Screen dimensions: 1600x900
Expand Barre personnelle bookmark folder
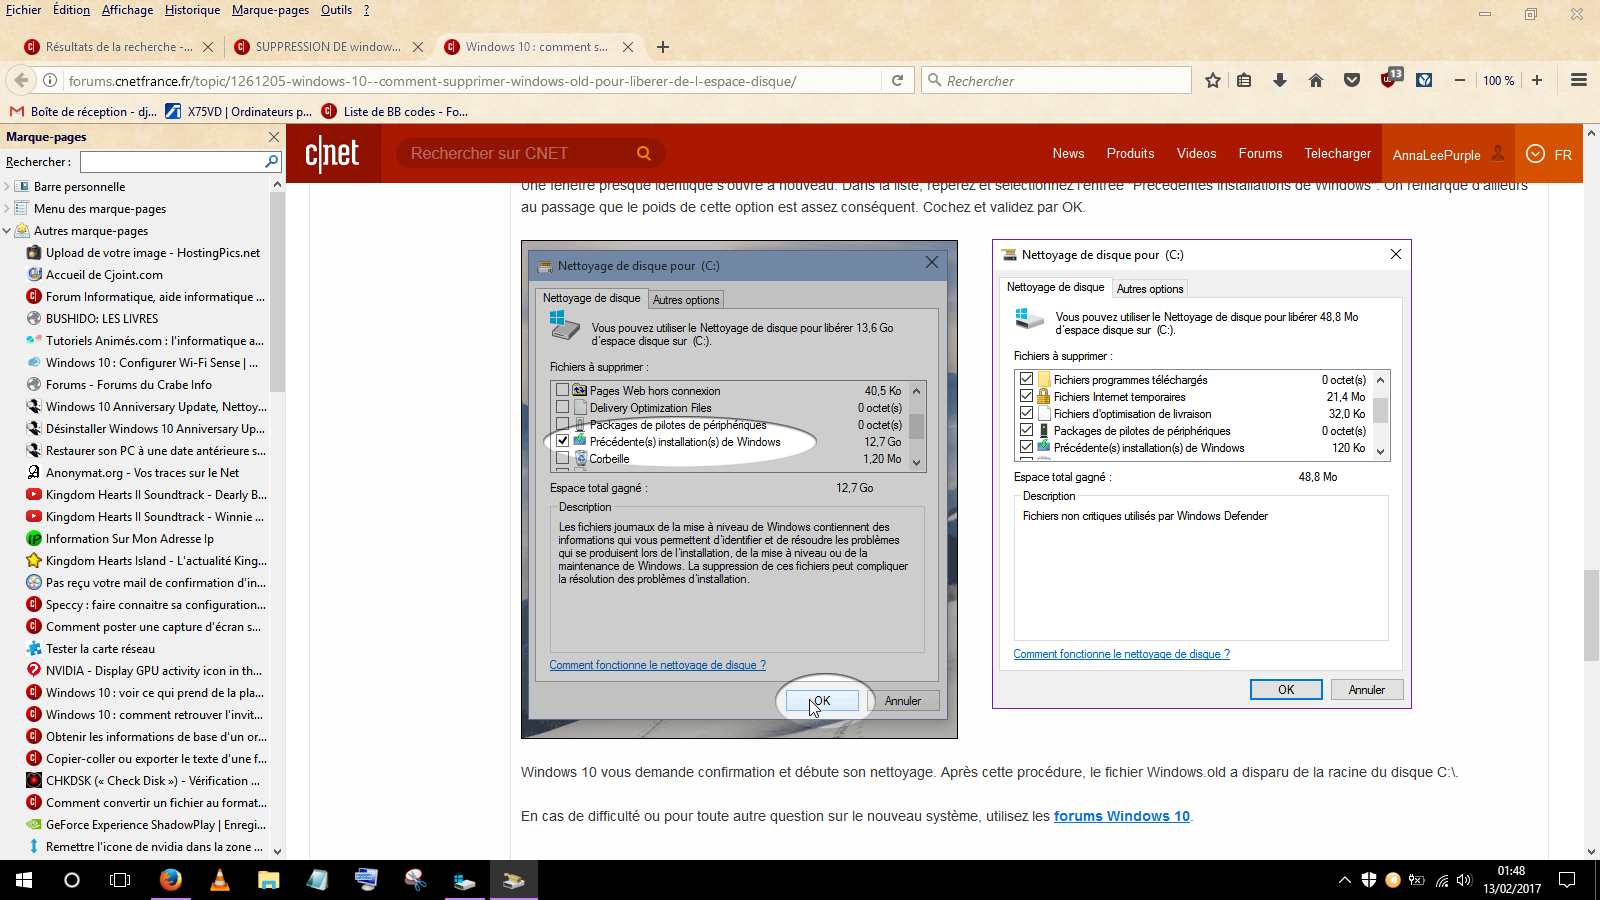[7, 186]
